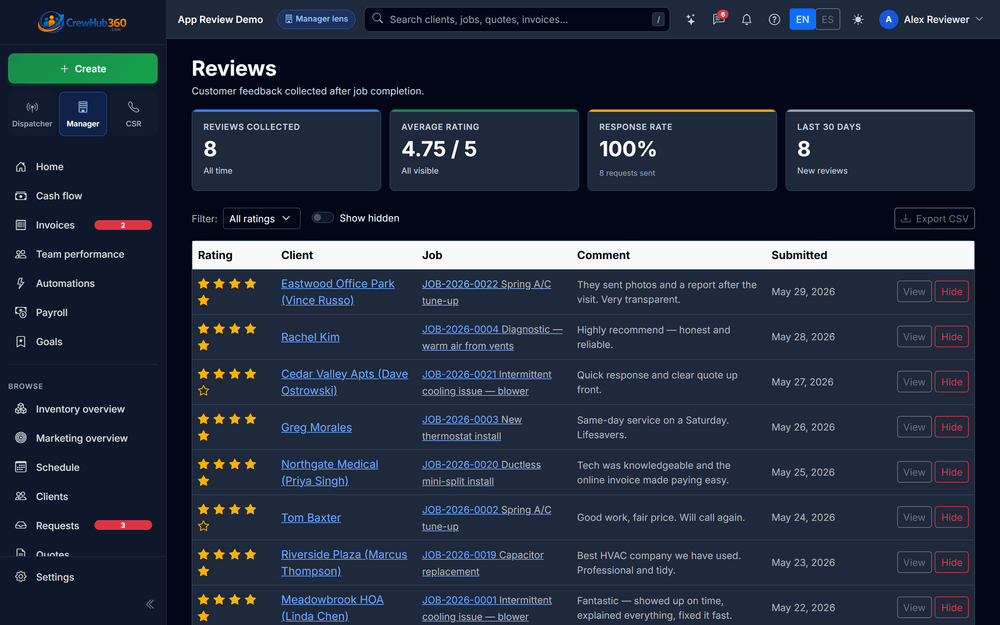Collapse the sidebar with double chevron
The width and height of the screenshot is (1000, 625).
pyautogui.click(x=150, y=604)
